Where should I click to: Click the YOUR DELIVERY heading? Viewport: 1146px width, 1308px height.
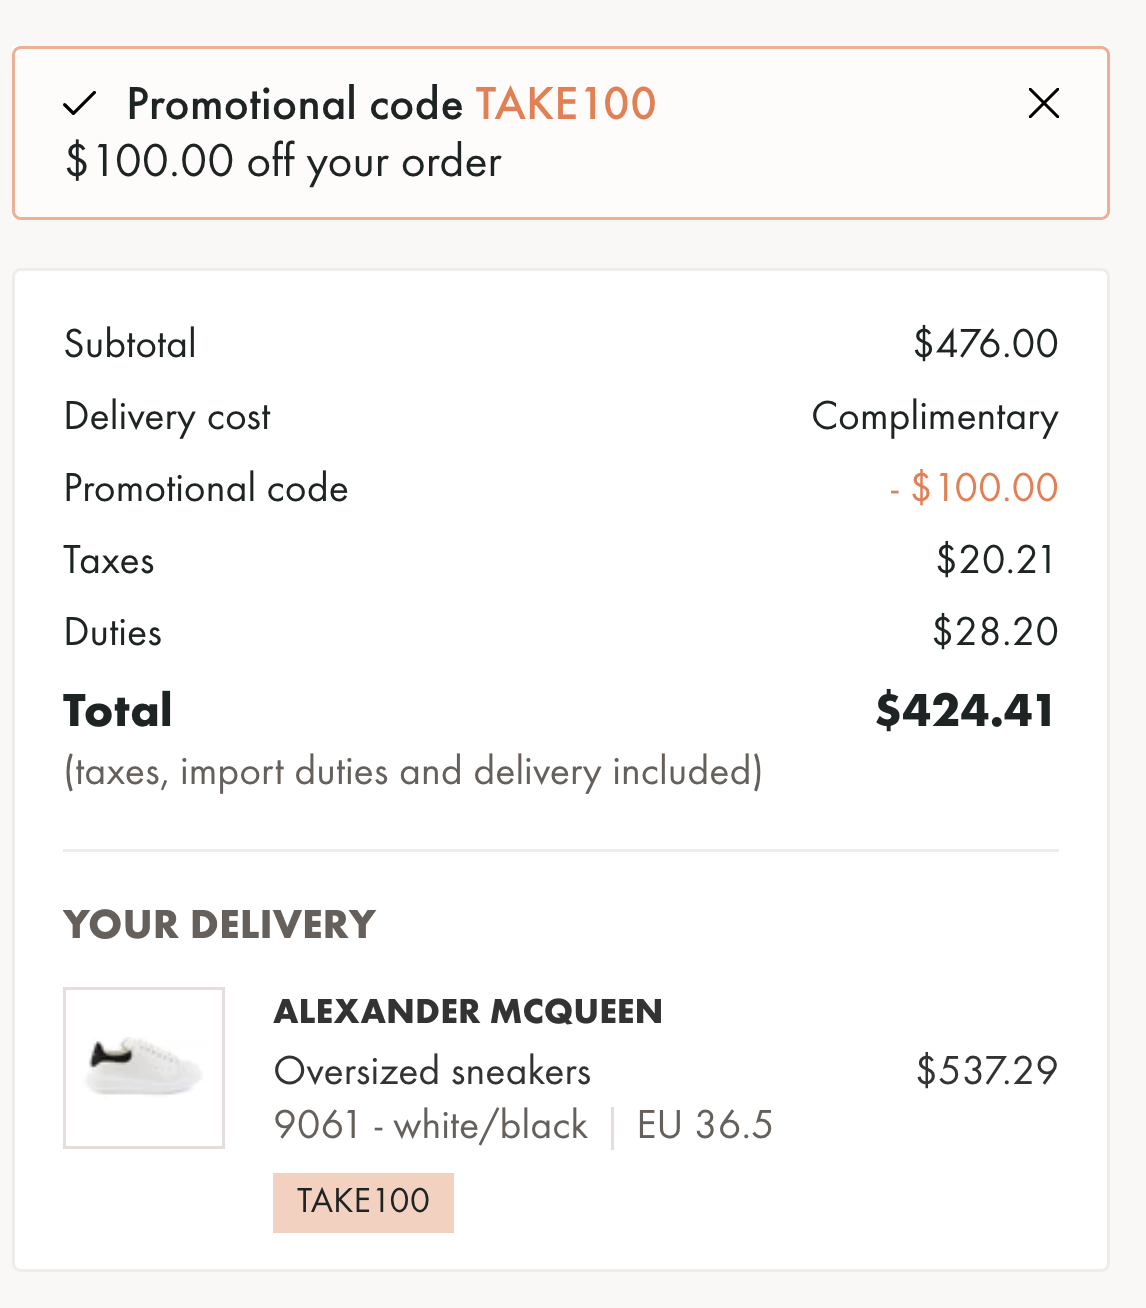pyautogui.click(x=219, y=925)
